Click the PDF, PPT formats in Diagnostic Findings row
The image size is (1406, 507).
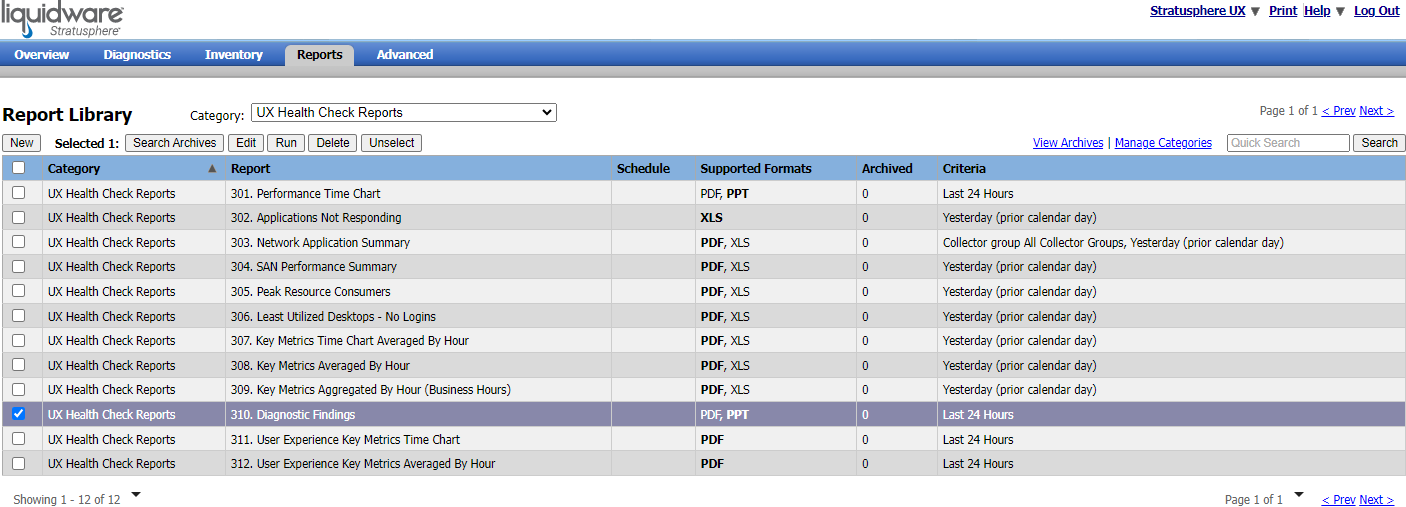(x=725, y=415)
